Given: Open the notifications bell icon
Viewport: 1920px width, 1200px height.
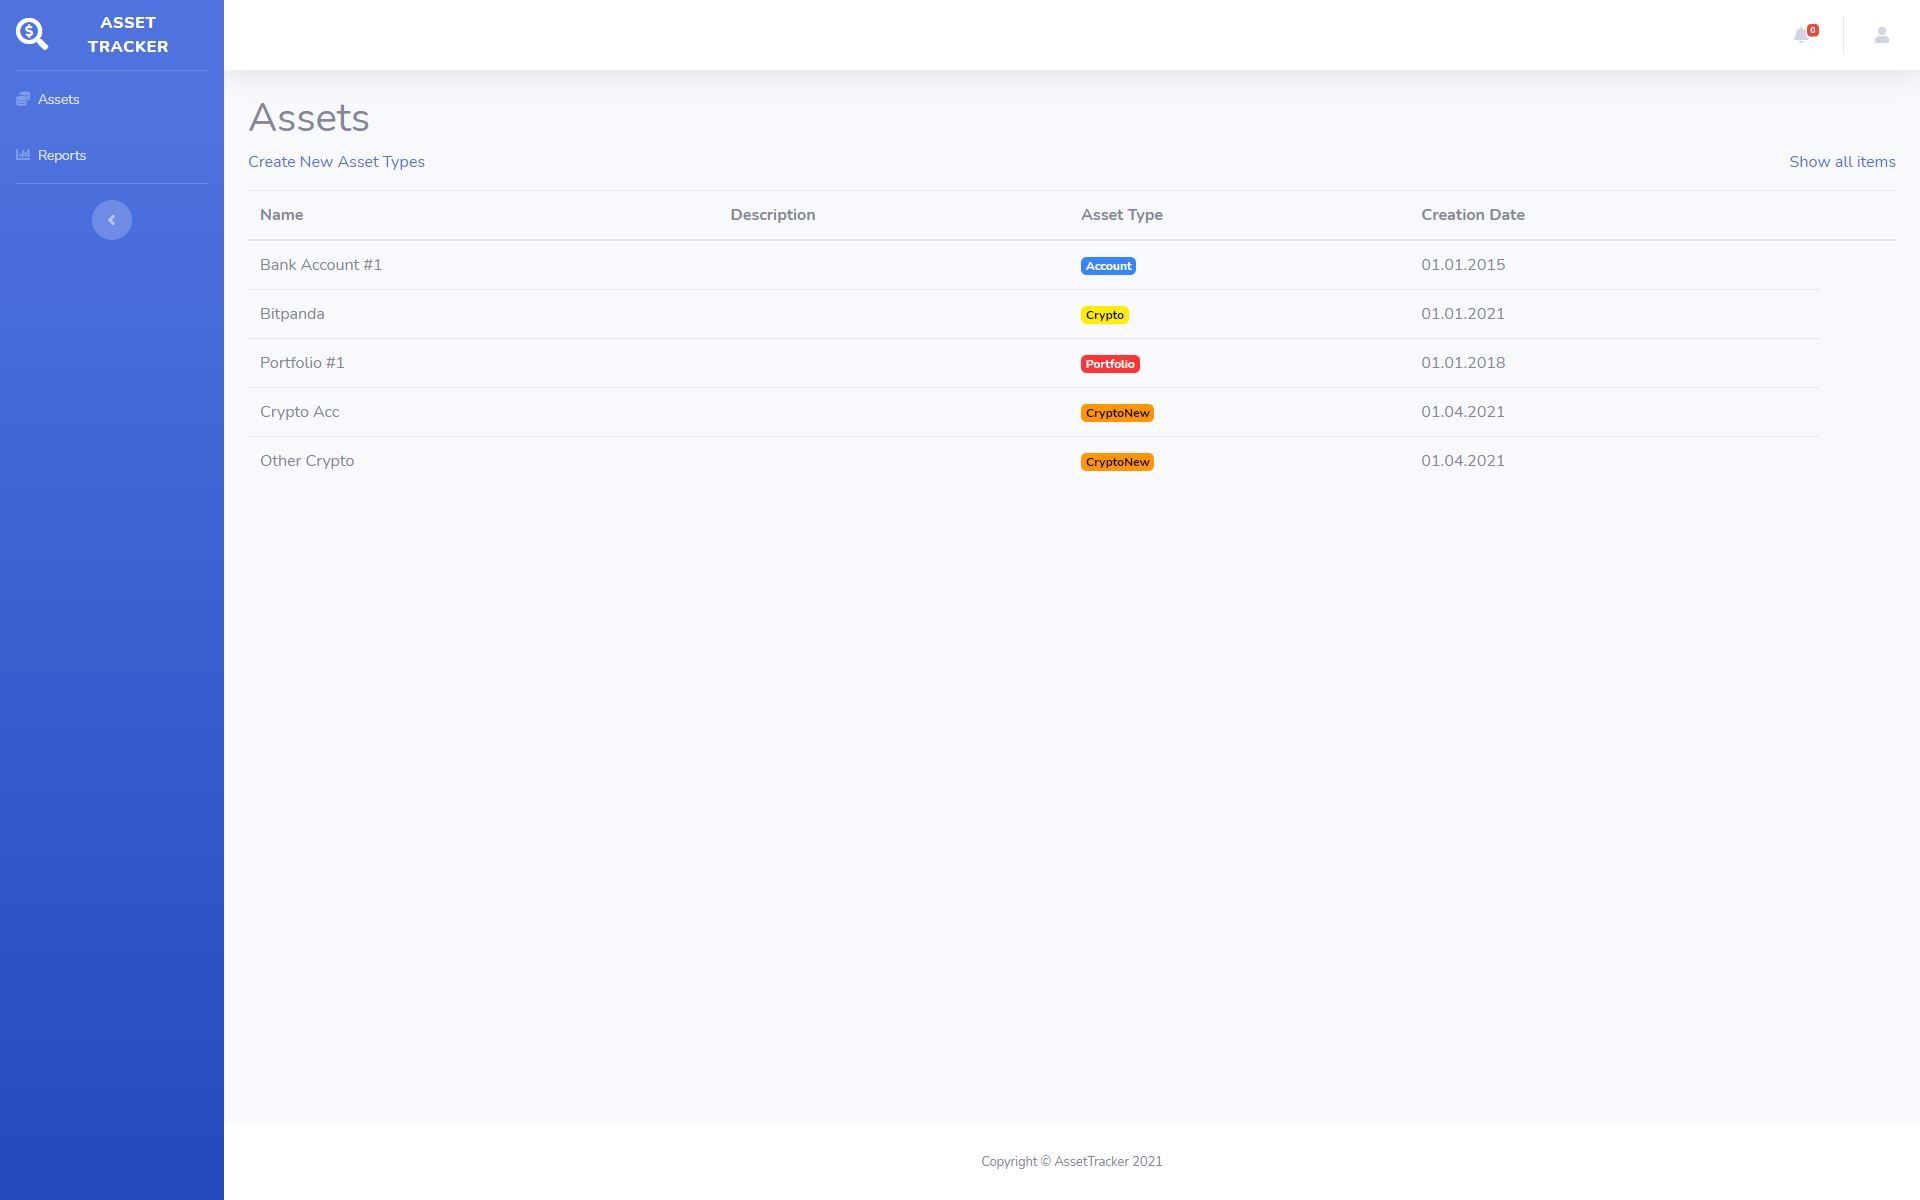Looking at the screenshot, I should click(x=1802, y=35).
